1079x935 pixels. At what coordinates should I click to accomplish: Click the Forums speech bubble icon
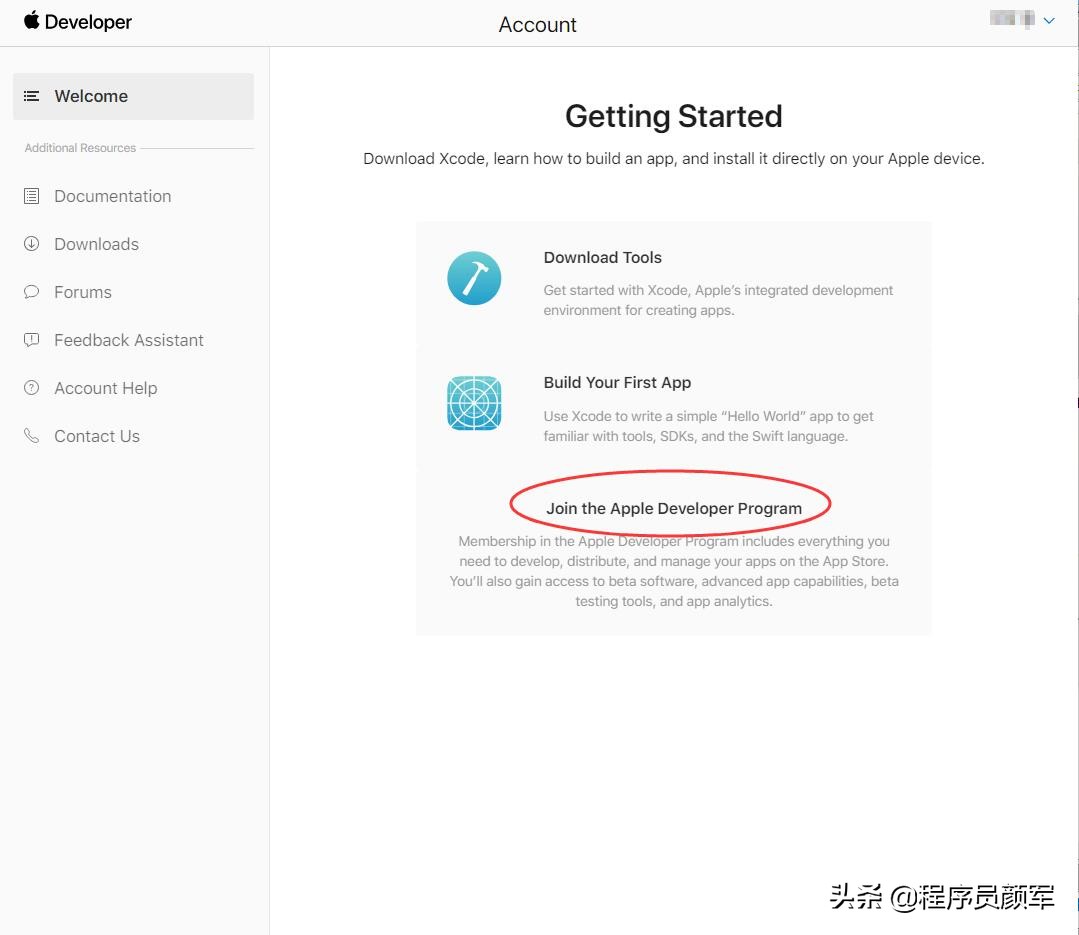click(x=32, y=292)
